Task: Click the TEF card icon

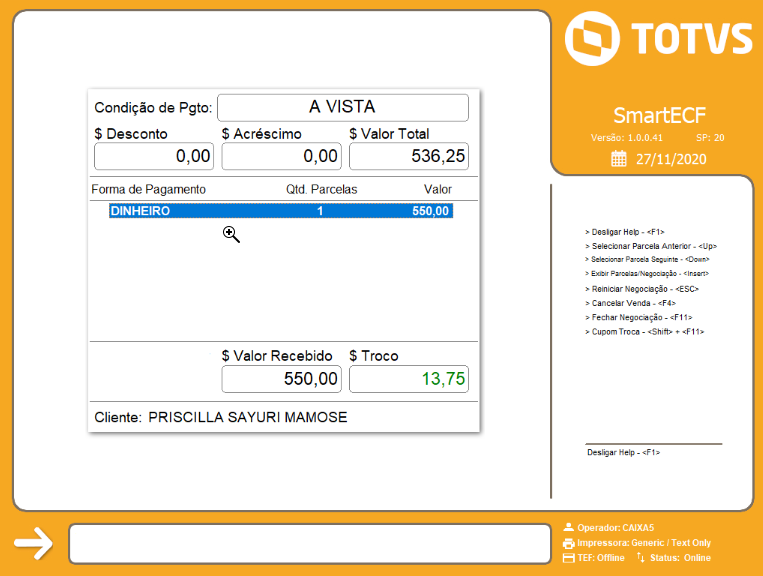Action: (568, 558)
